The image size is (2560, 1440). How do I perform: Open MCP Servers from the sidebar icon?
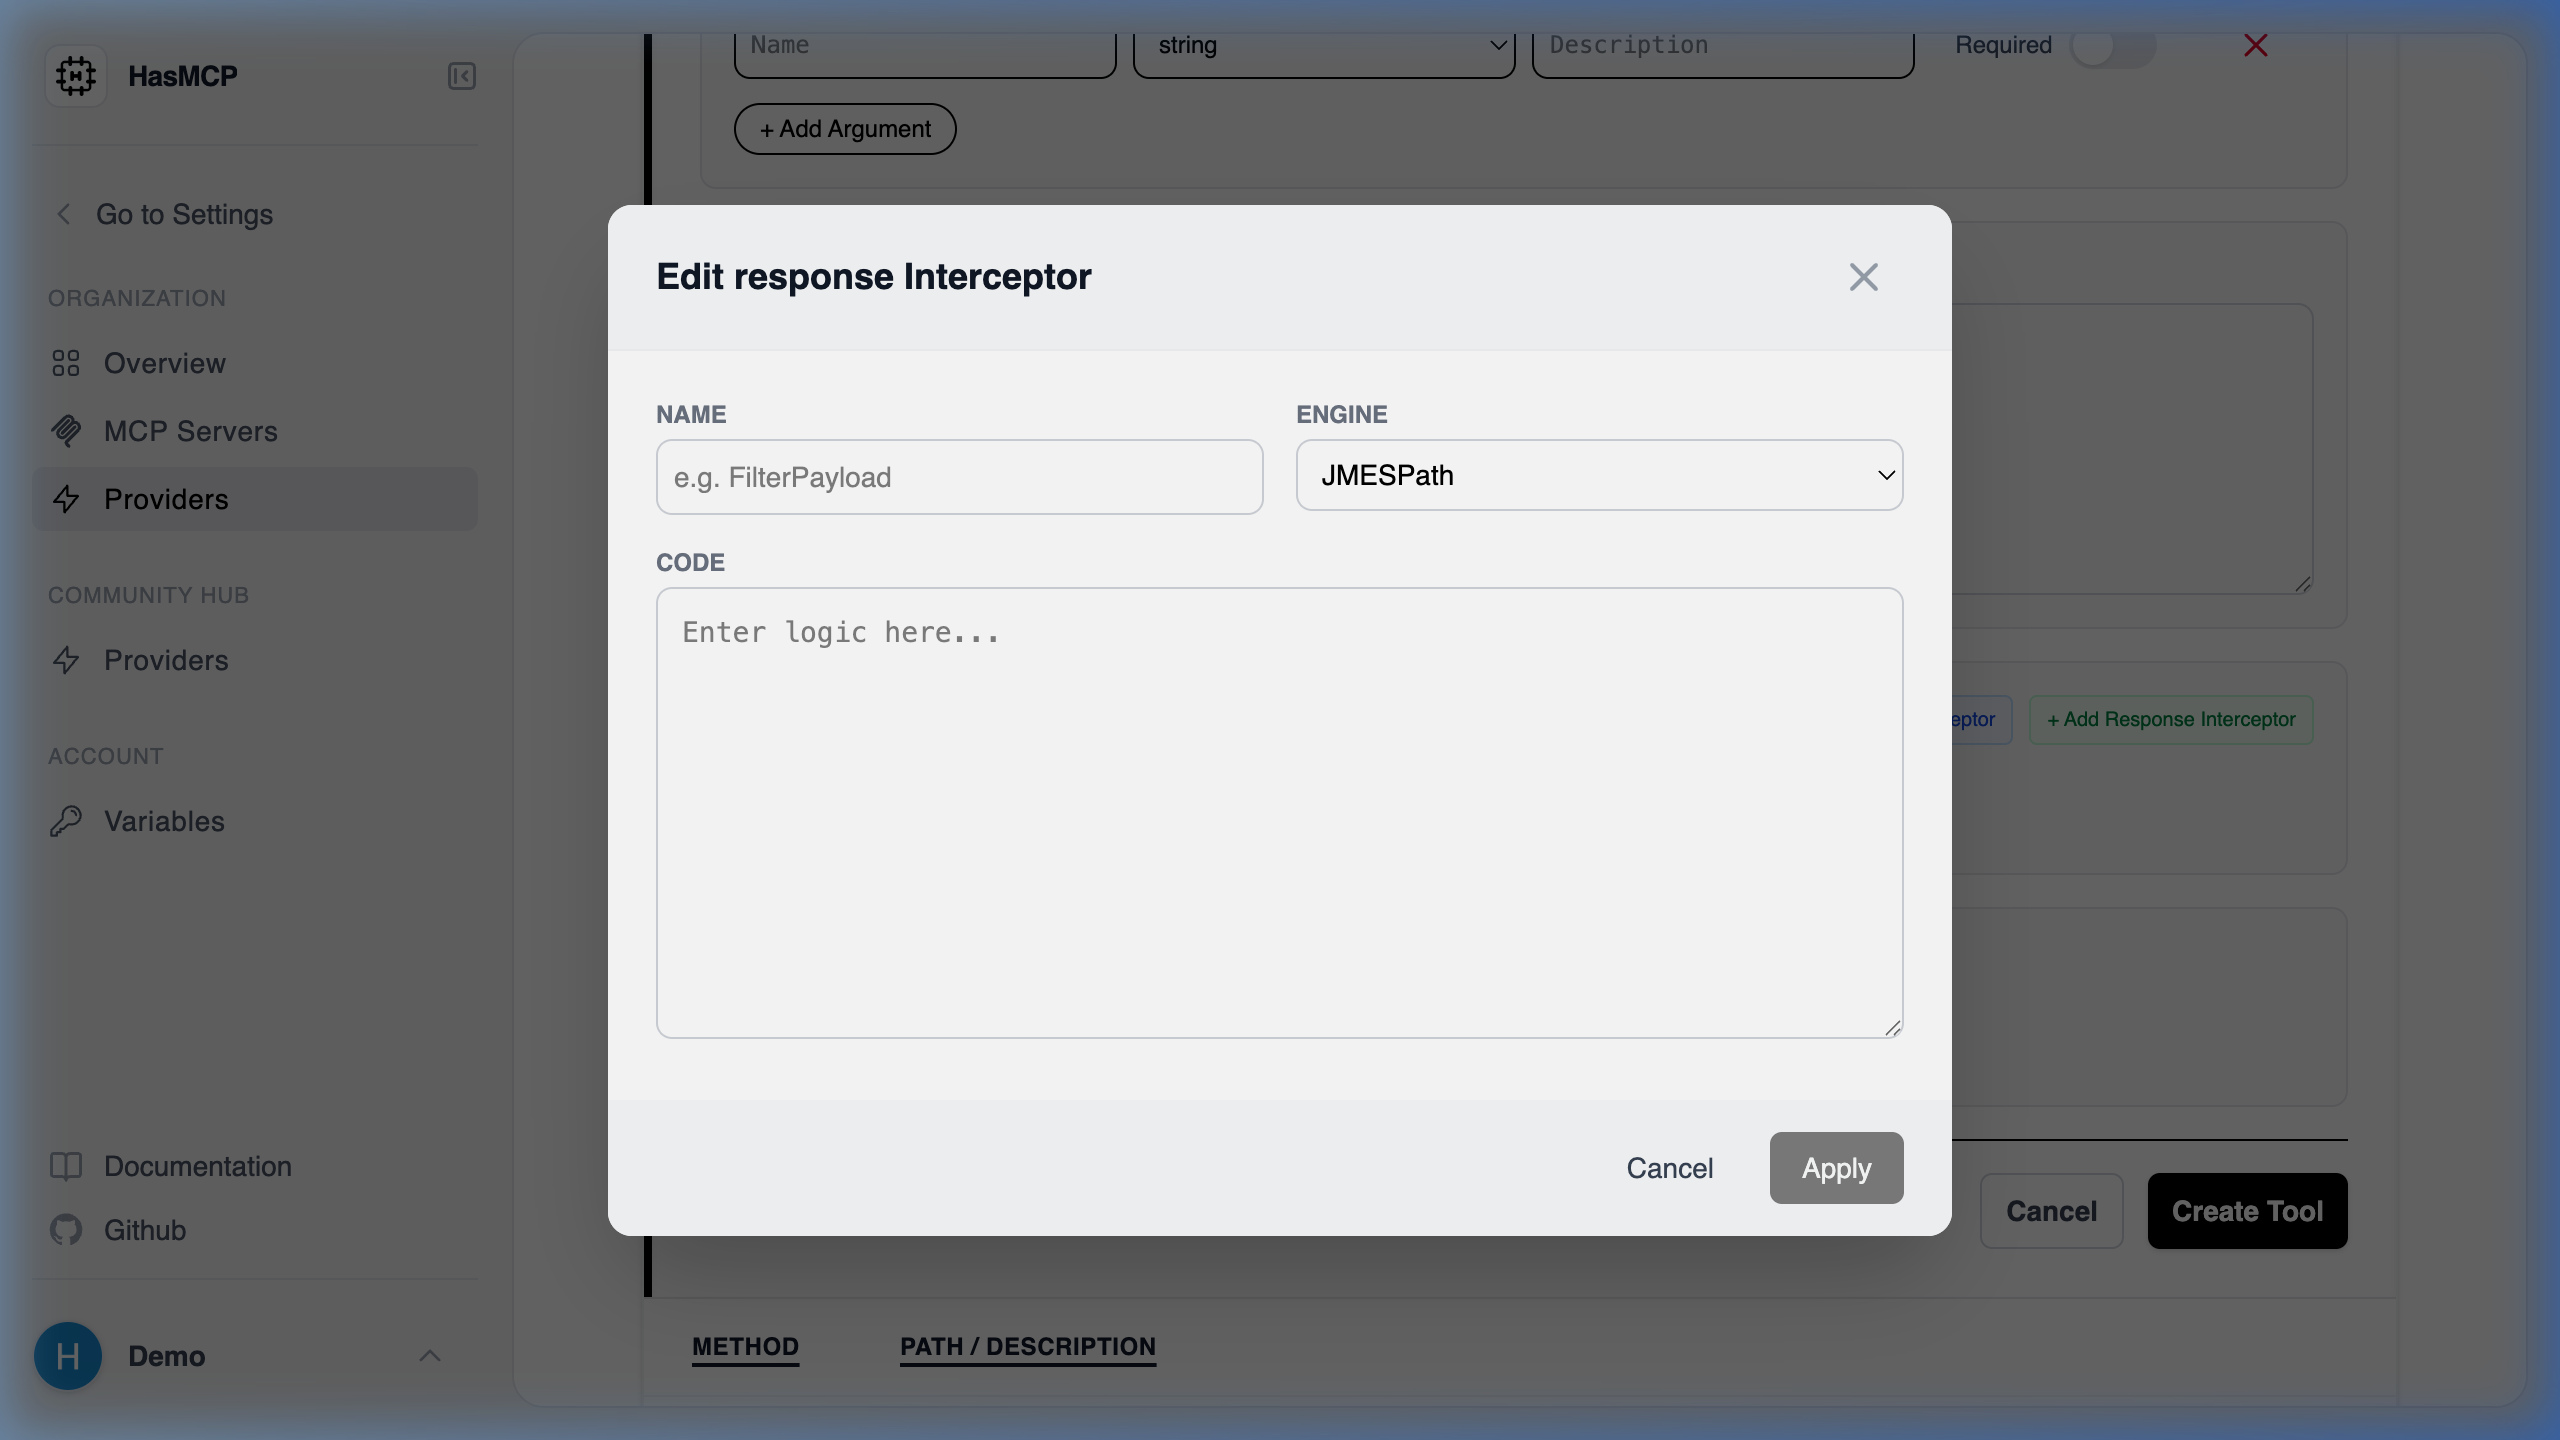[67, 431]
